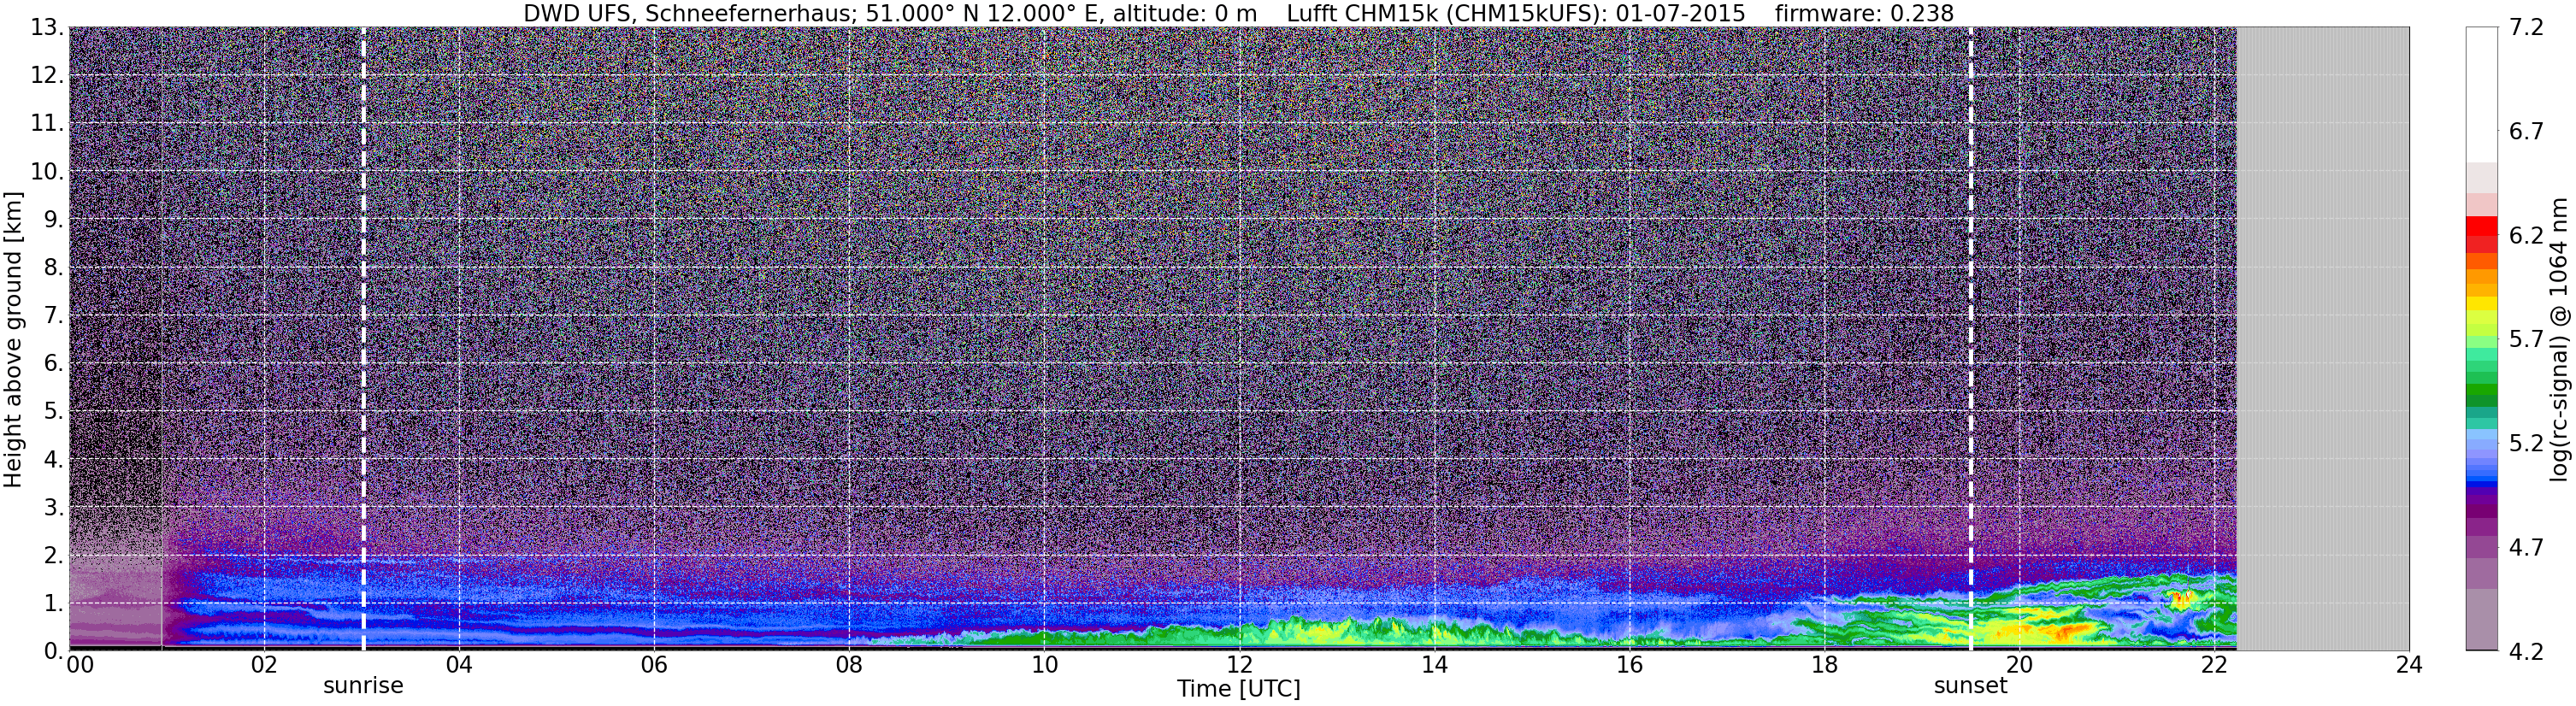This screenshot has width=2576, height=706.
Task: Click the '10' time tick label
Action: (x=1044, y=665)
